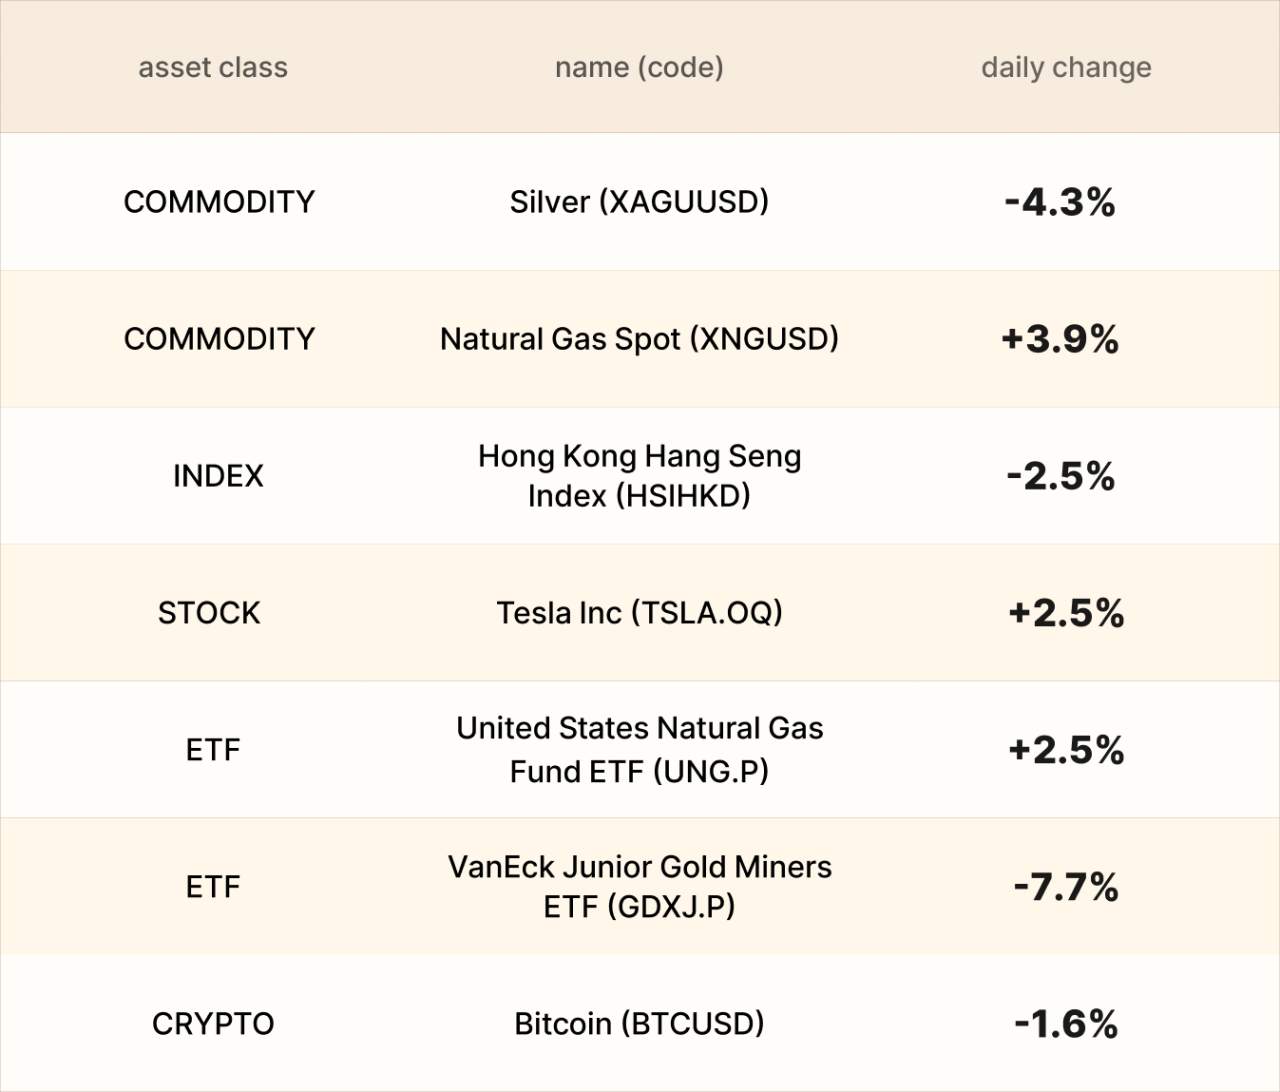This screenshot has width=1280, height=1092.
Task: Sort by the "name (code)" column header
Action: (639, 67)
